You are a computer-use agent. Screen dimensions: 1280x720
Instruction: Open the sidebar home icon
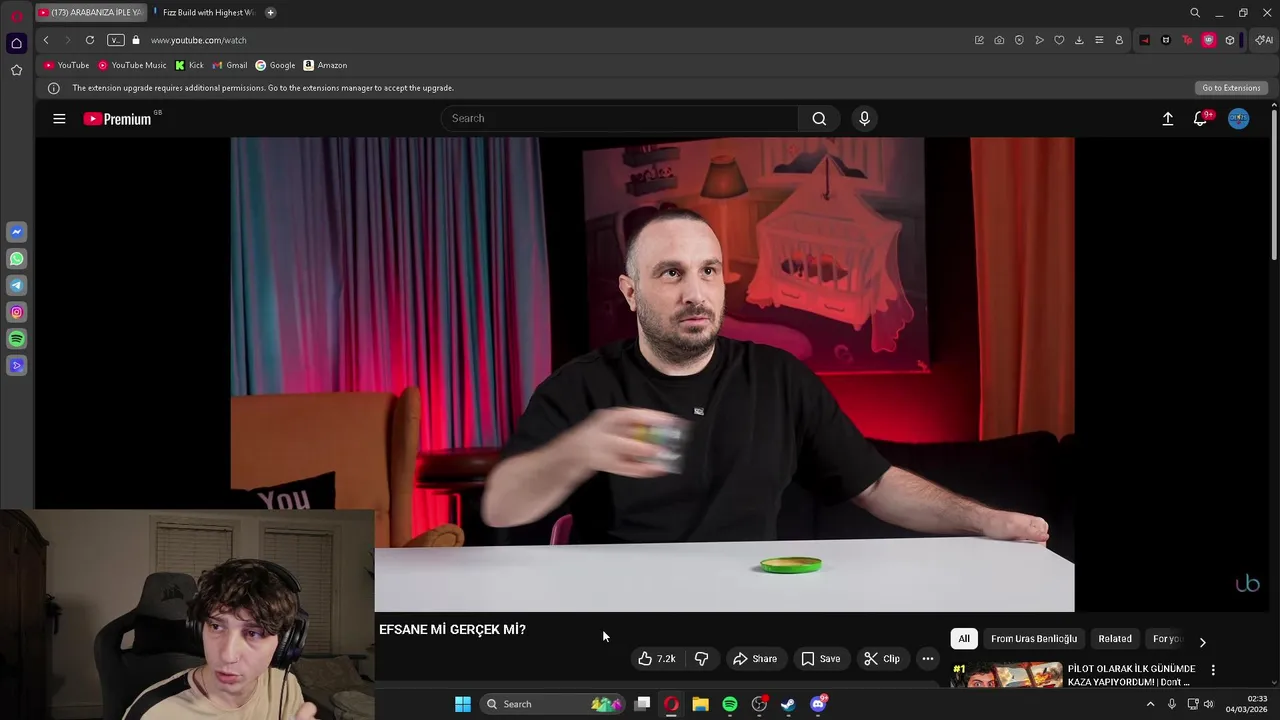click(16, 43)
